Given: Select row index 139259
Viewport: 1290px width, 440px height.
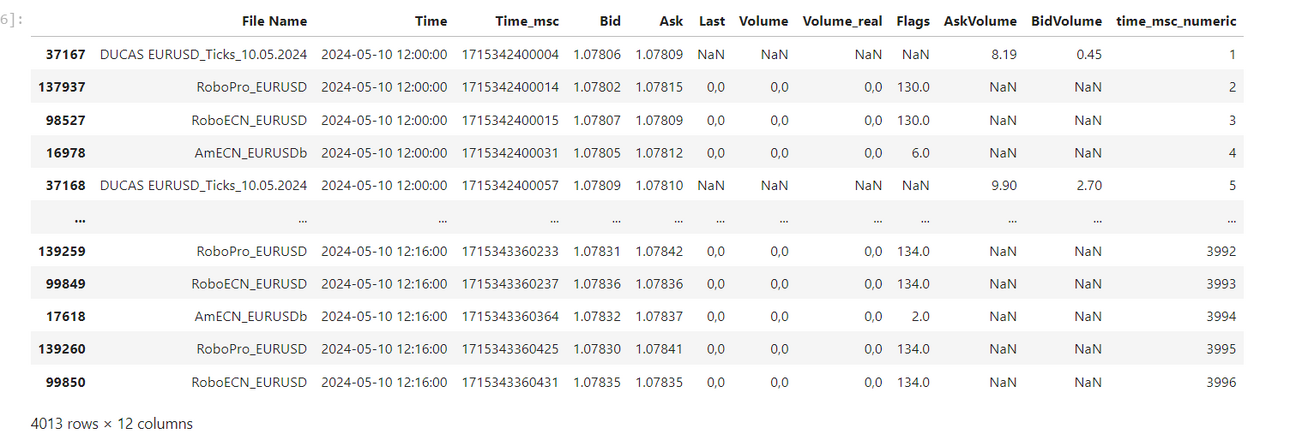Looking at the screenshot, I should tap(62, 251).
